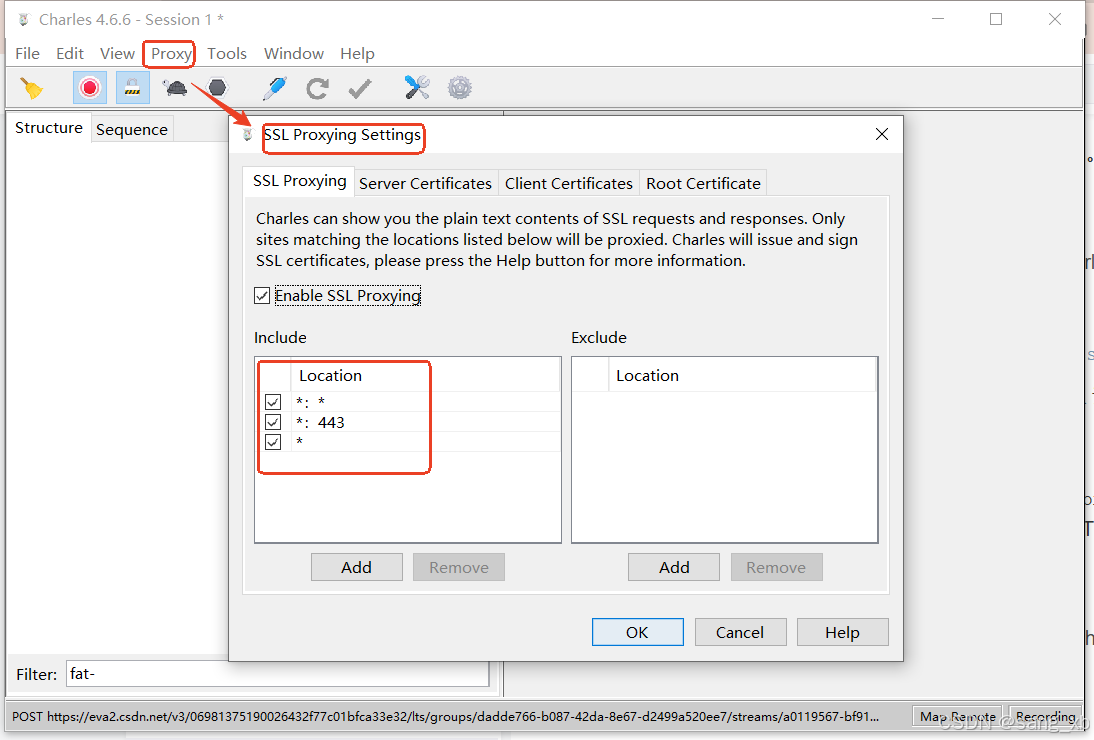Open the Proxy menu
The image size is (1094, 740).
pyautogui.click(x=171, y=54)
